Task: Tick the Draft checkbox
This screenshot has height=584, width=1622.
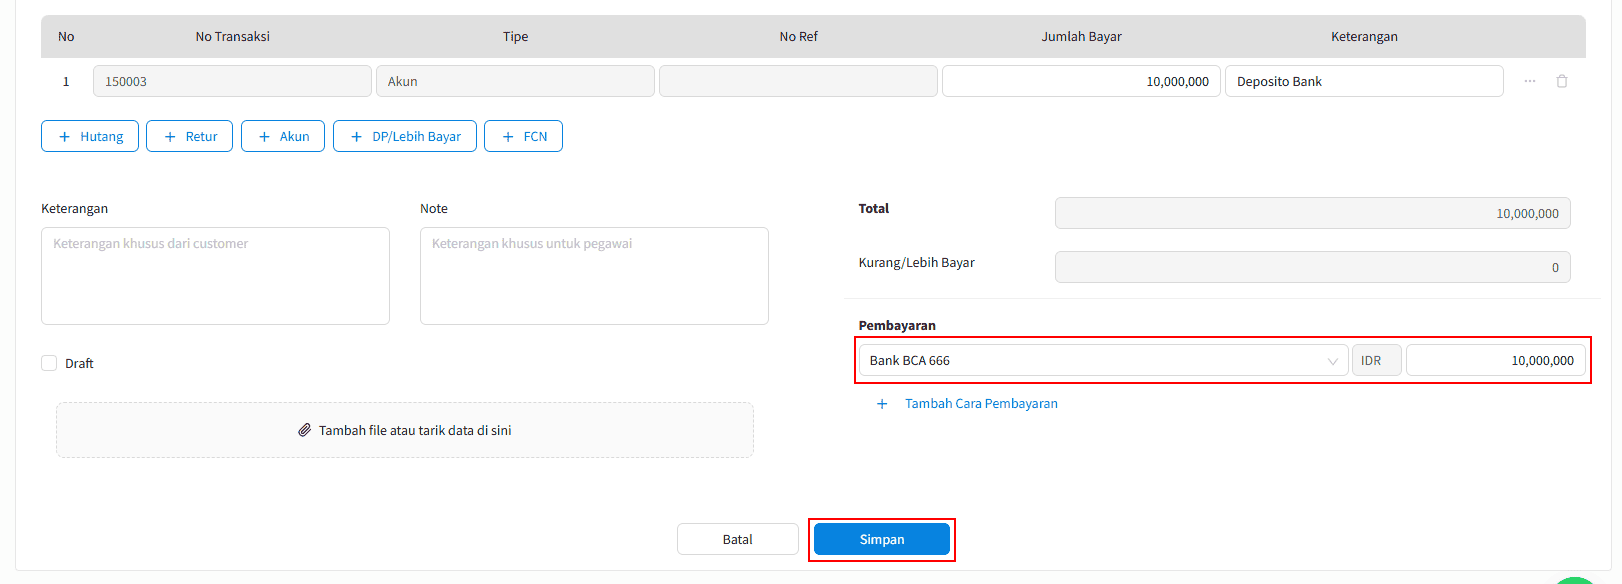Action: [x=49, y=363]
